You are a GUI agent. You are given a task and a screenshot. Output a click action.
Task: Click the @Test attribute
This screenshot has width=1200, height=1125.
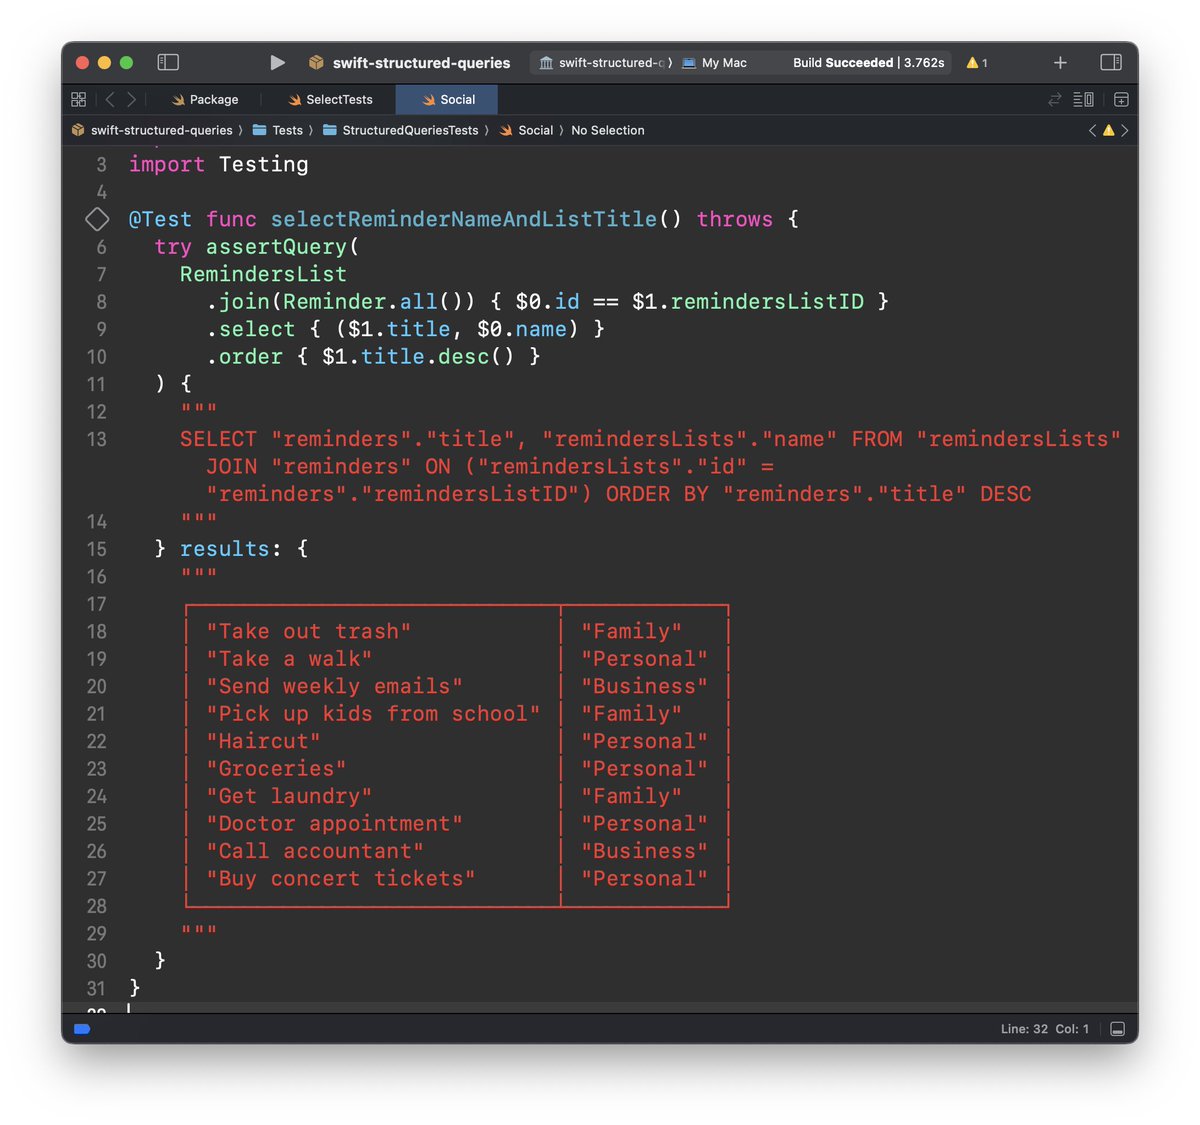point(160,219)
